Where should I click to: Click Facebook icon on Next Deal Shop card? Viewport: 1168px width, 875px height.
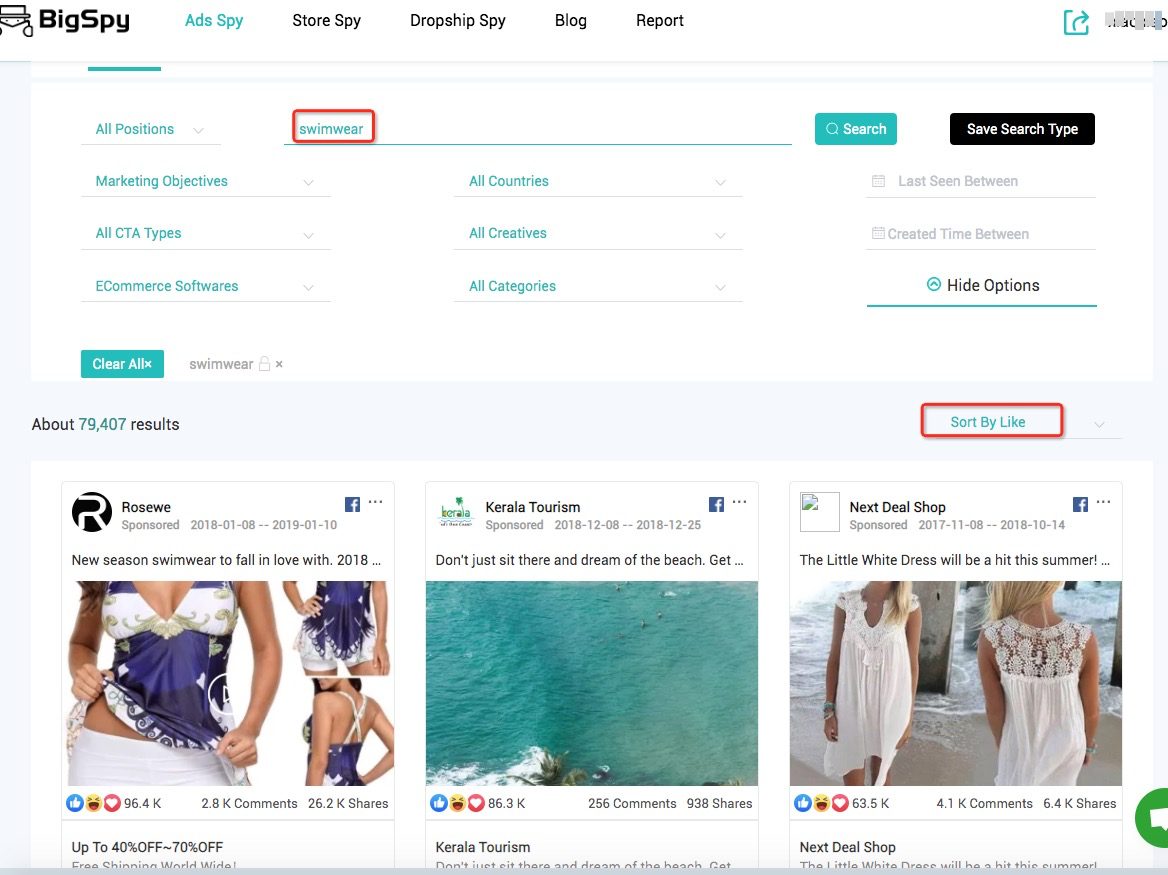[1080, 504]
